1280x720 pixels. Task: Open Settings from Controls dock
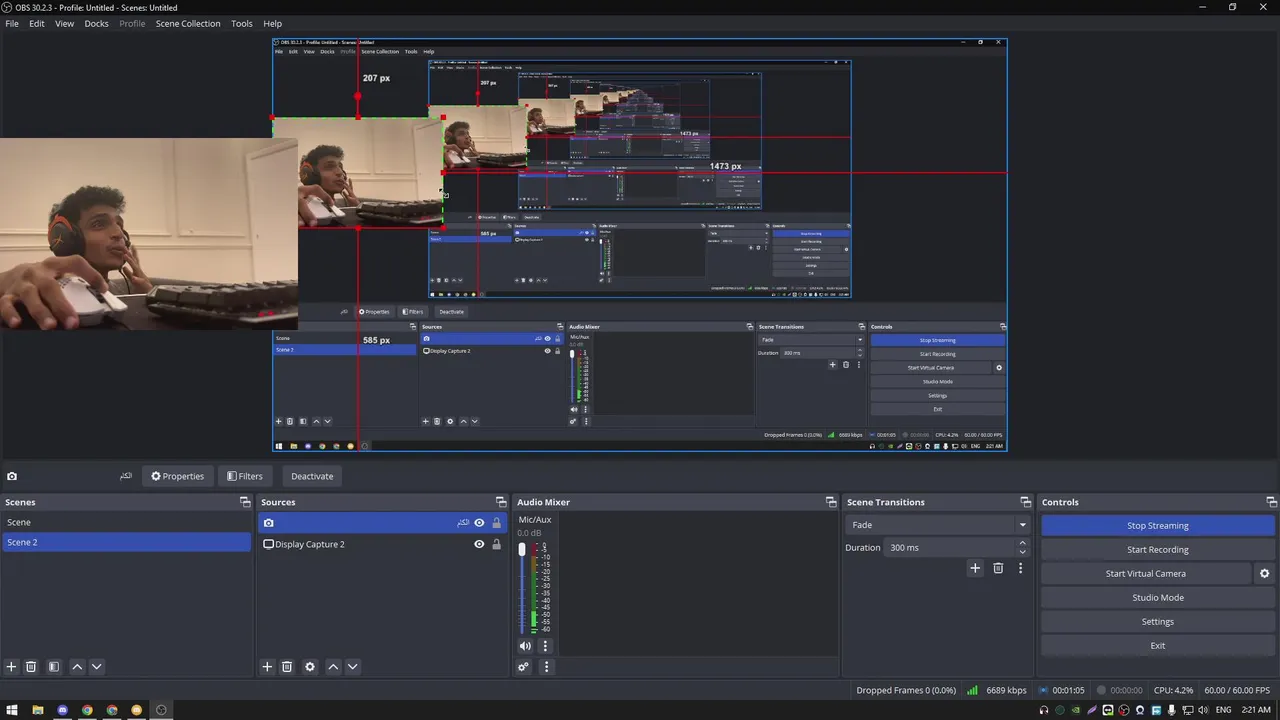click(1158, 622)
